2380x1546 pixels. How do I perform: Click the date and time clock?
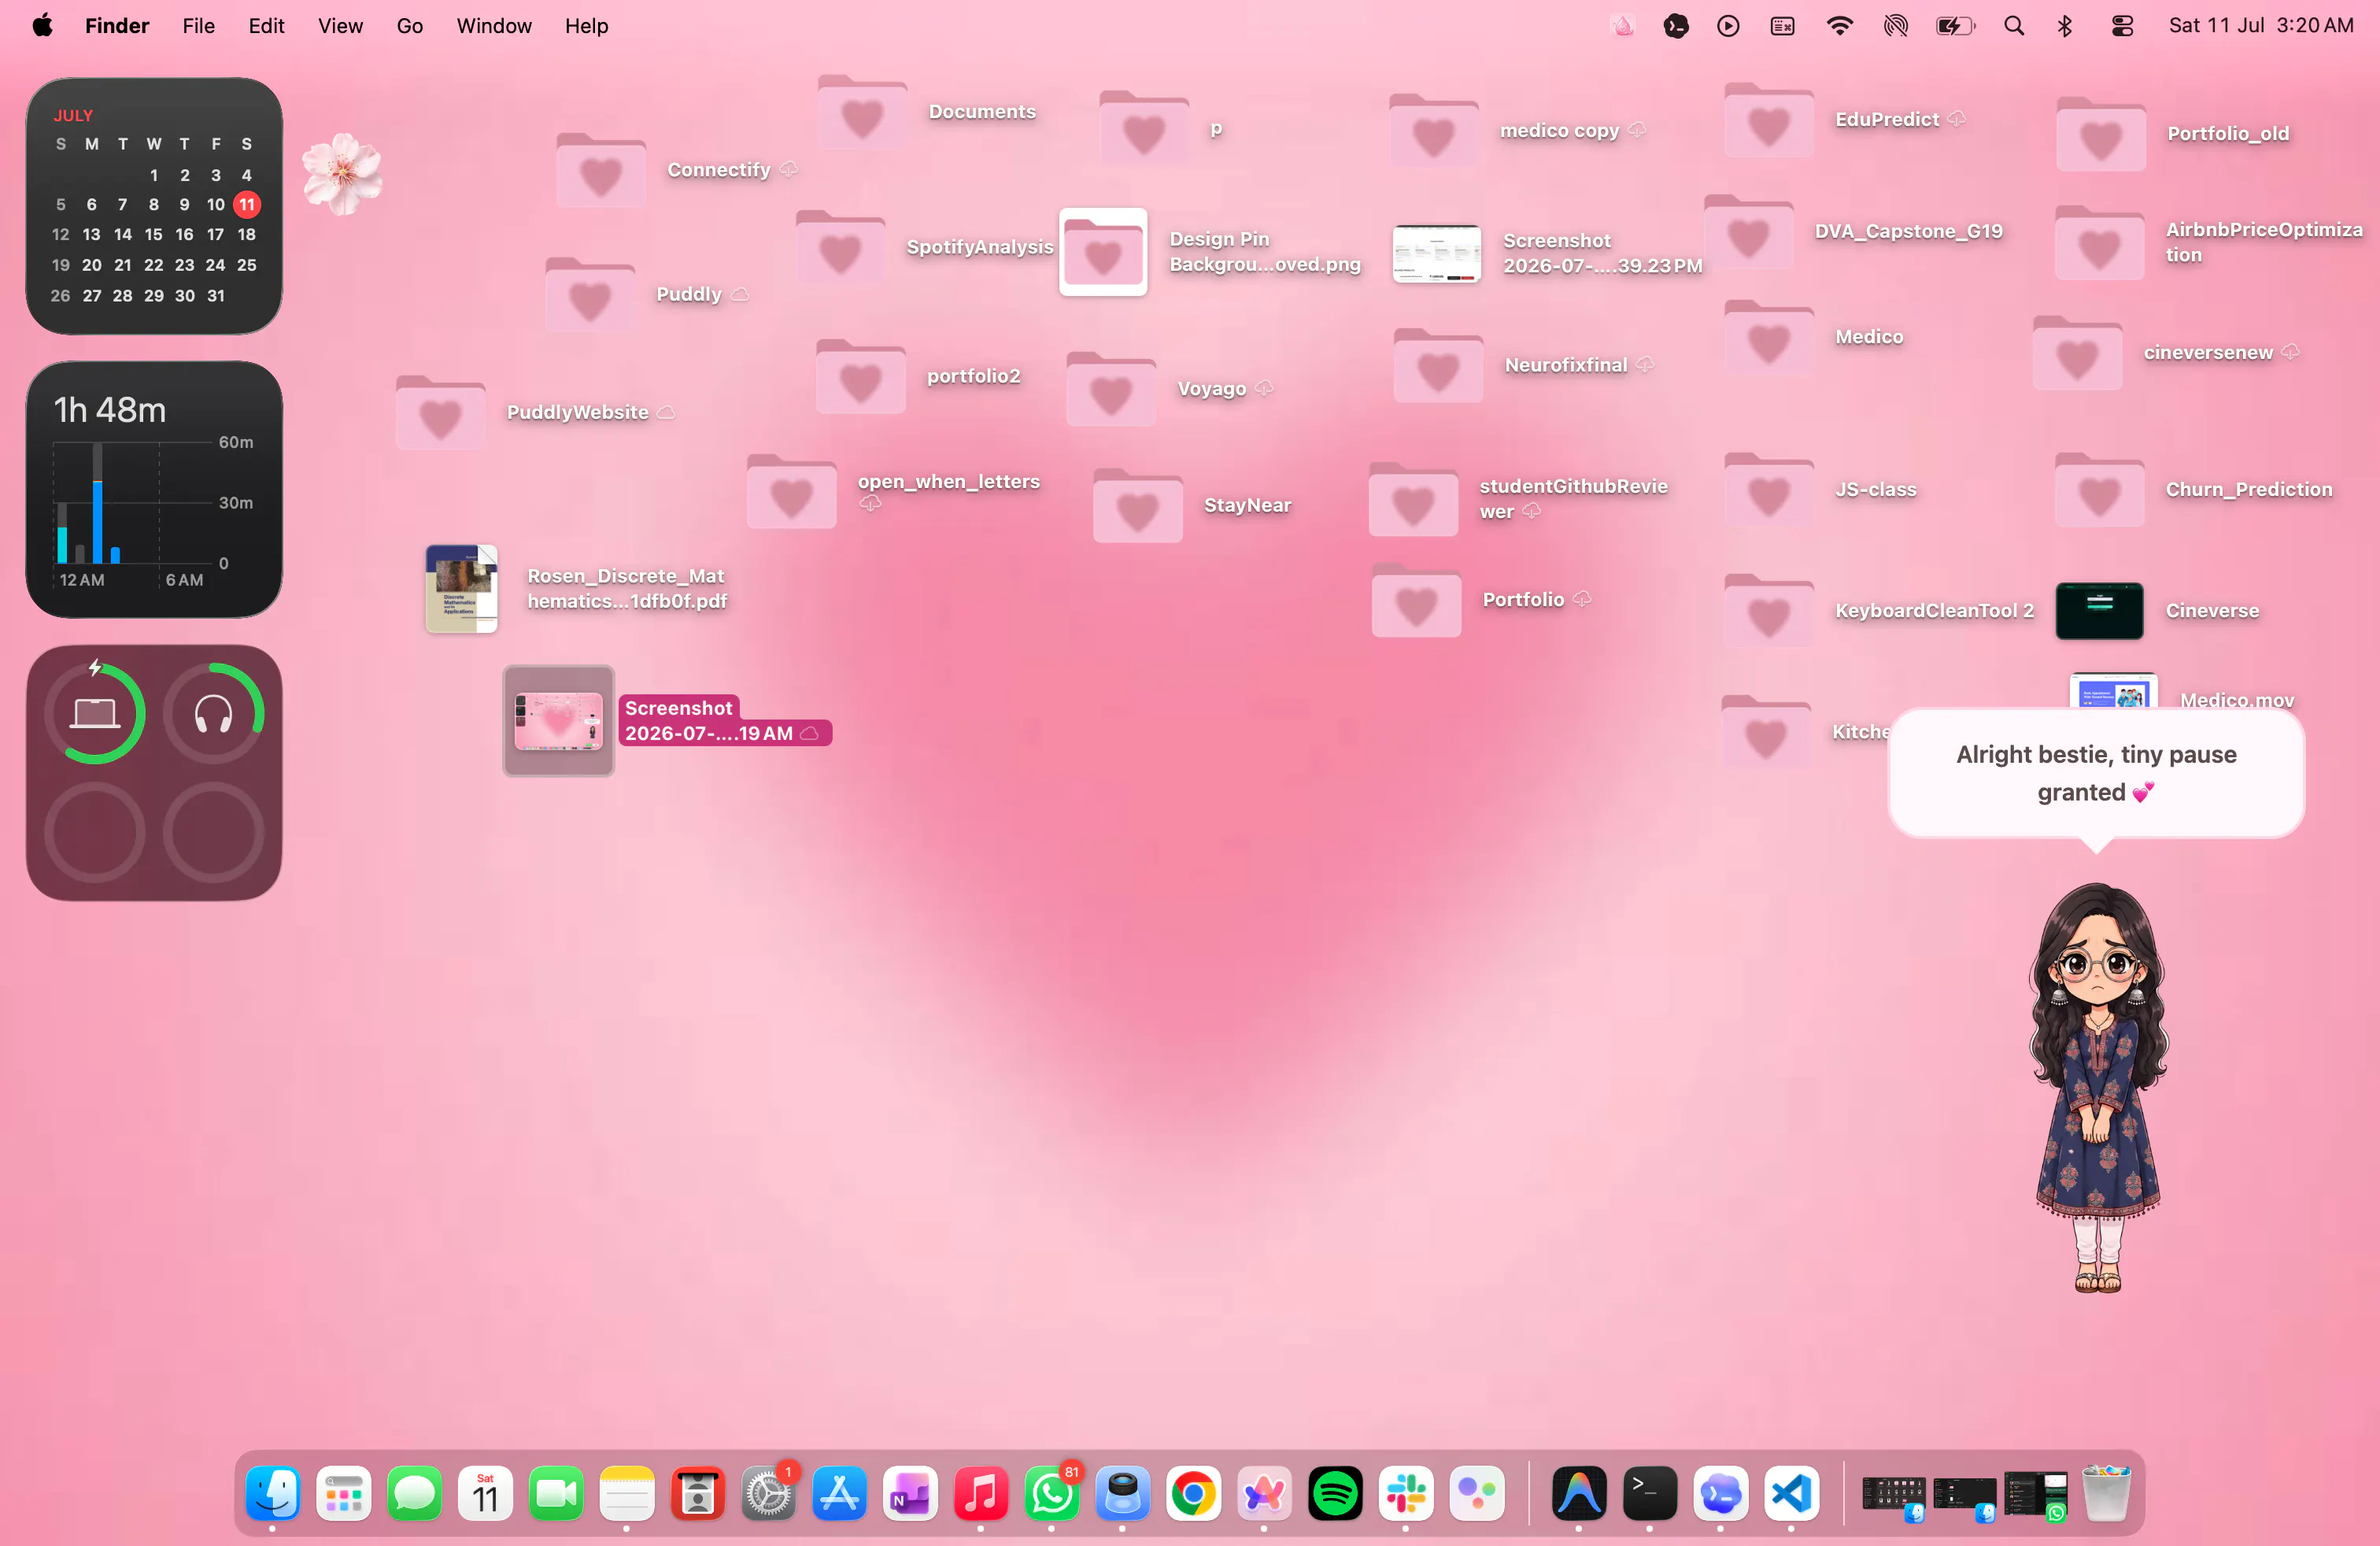(x=2261, y=26)
